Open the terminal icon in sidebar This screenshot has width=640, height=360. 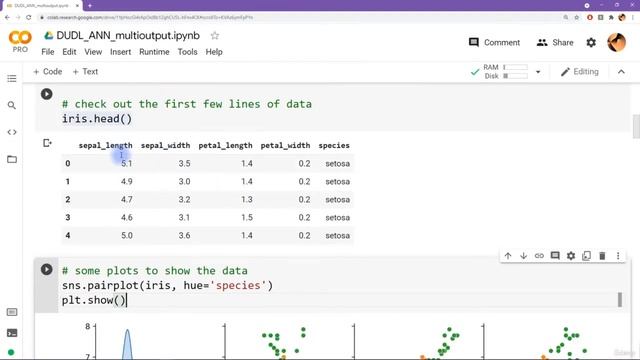tap(12, 333)
